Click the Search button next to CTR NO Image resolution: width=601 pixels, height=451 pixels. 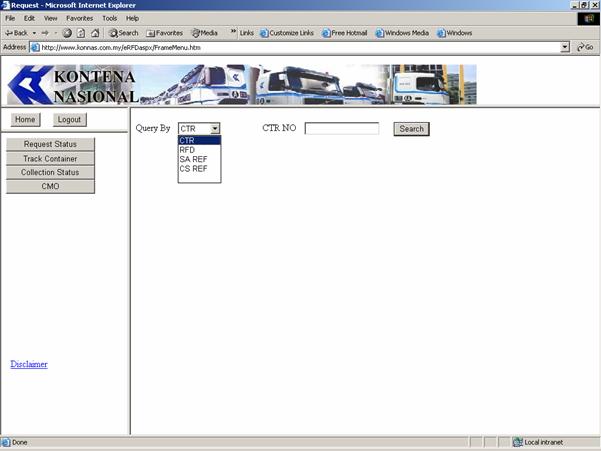[412, 129]
